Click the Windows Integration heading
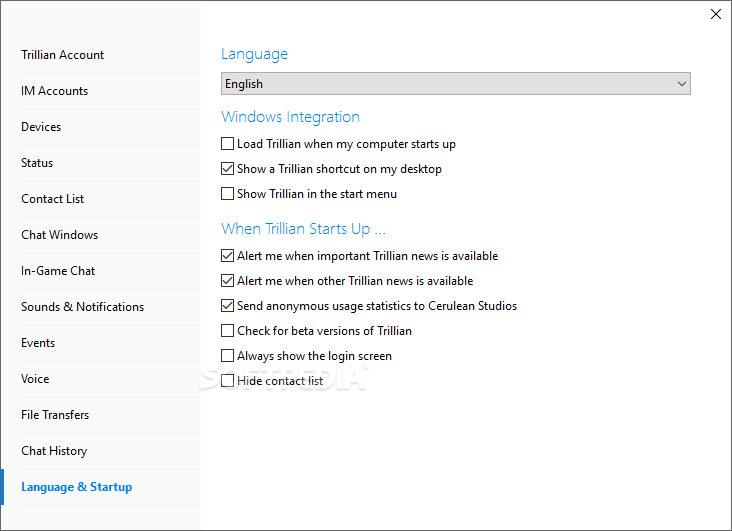This screenshot has width=732, height=531. point(290,117)
